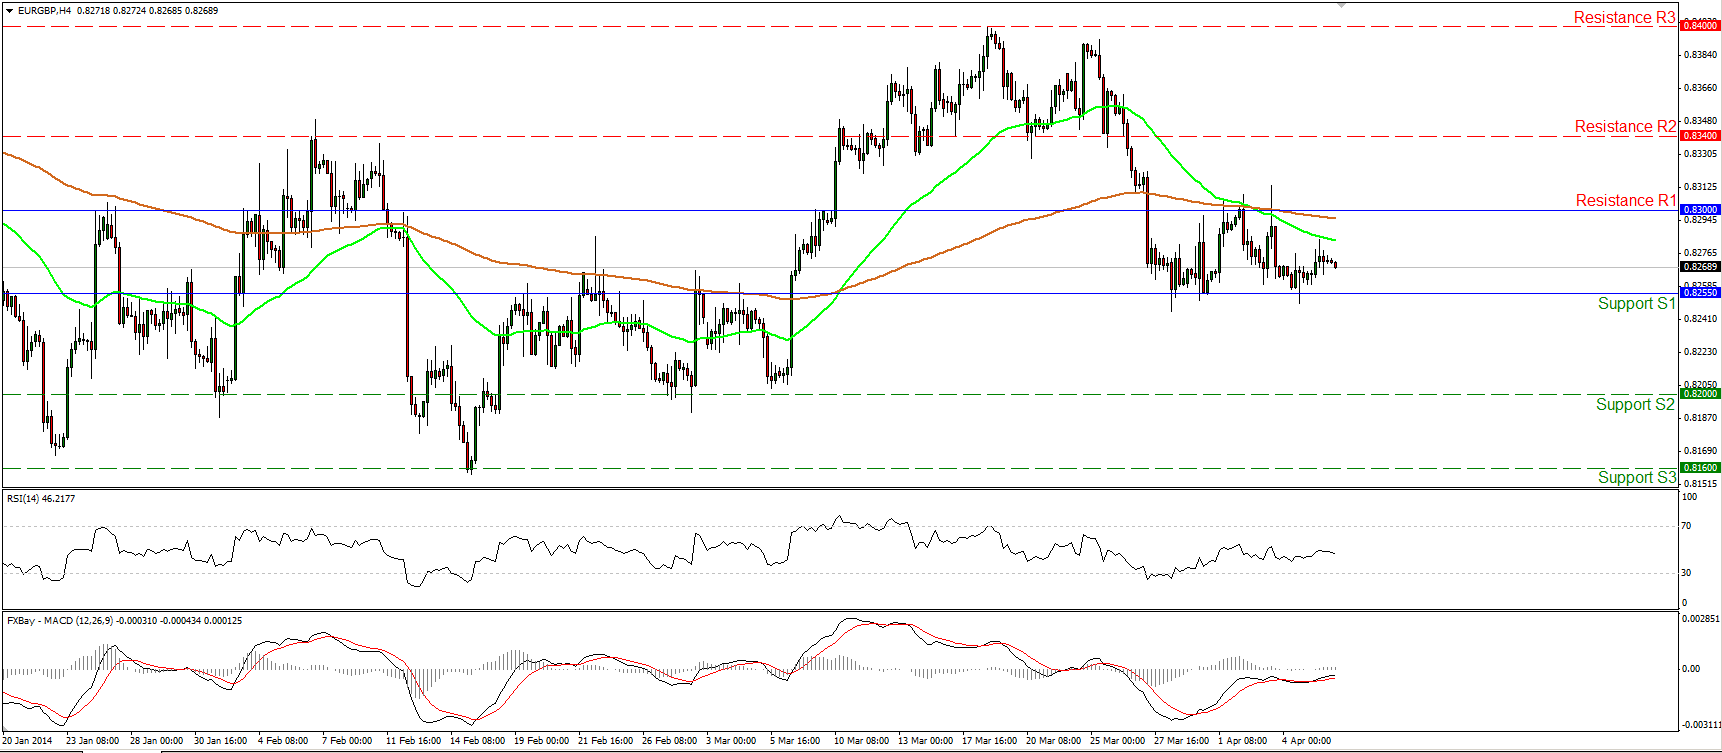Click the 0.83000 blue price tag
The width and height of the screenshot is (1722, 753).
[x=1700, y=210]
